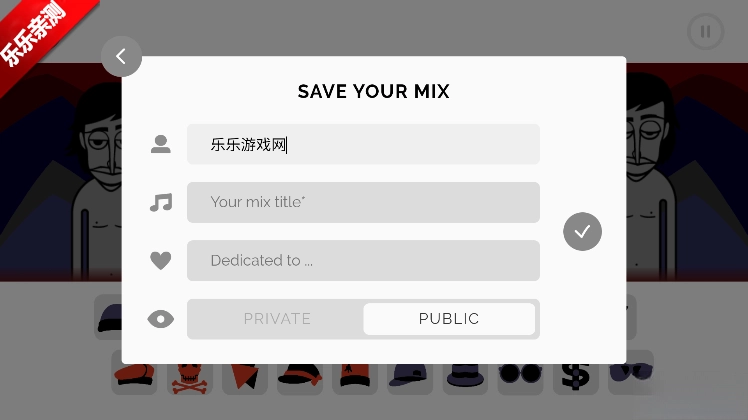Select the round black sunglasses icon

pyautogui.click(x=520, y=375)
